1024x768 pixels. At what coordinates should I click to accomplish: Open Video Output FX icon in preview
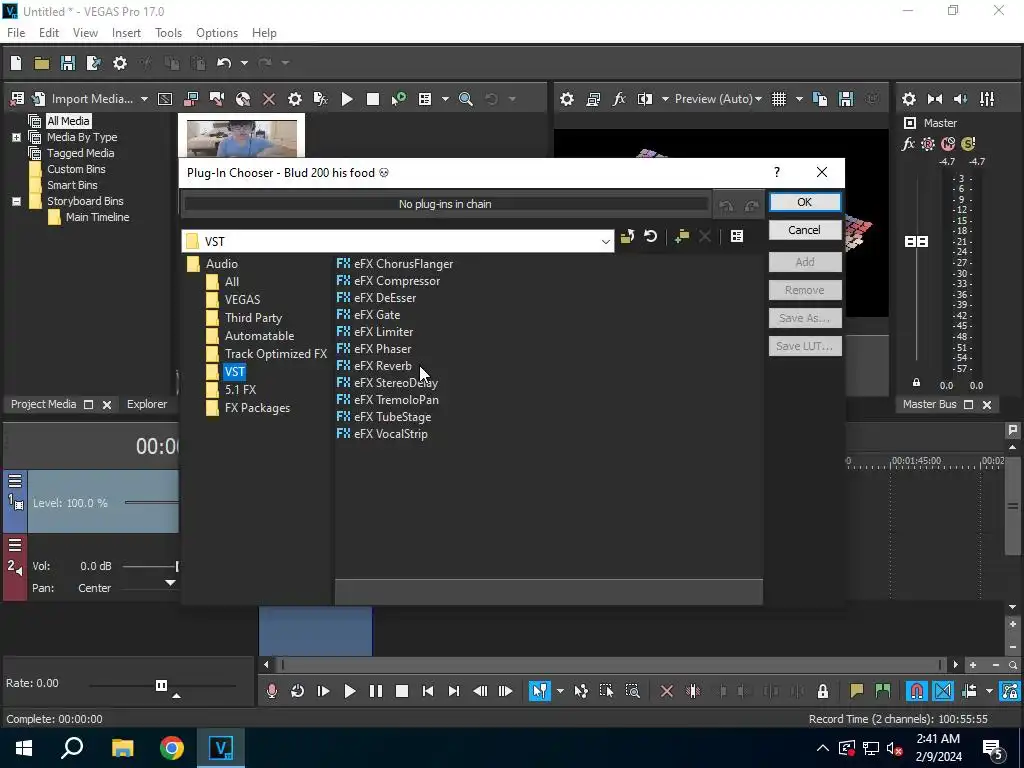[619, 99]
